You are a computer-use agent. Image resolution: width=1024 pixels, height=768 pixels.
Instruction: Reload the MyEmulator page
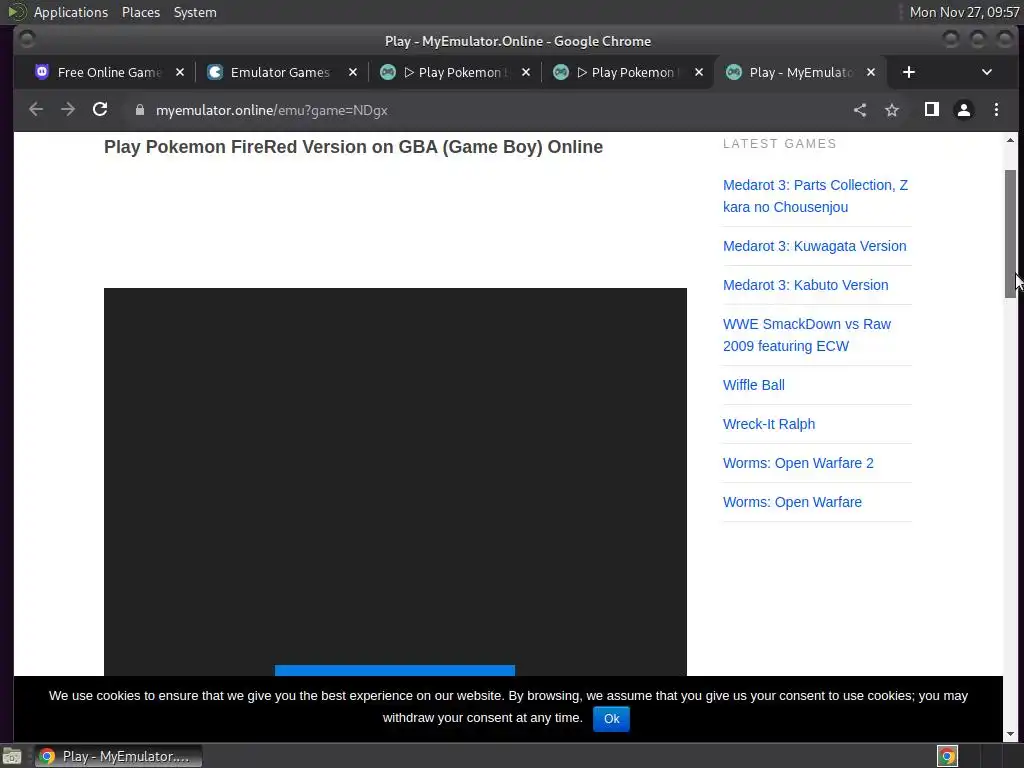pyautogui.click(x=100, y=110)
